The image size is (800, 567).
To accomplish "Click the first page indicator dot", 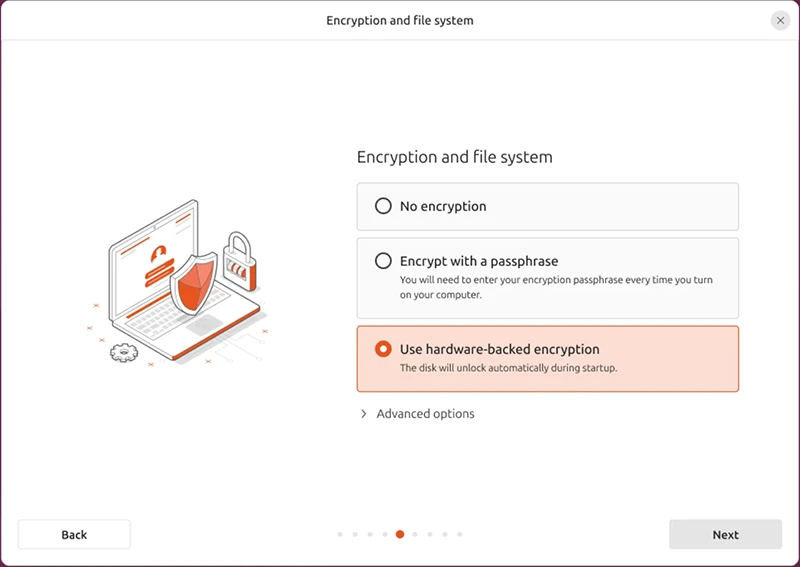I will click(x=340, y=534).
